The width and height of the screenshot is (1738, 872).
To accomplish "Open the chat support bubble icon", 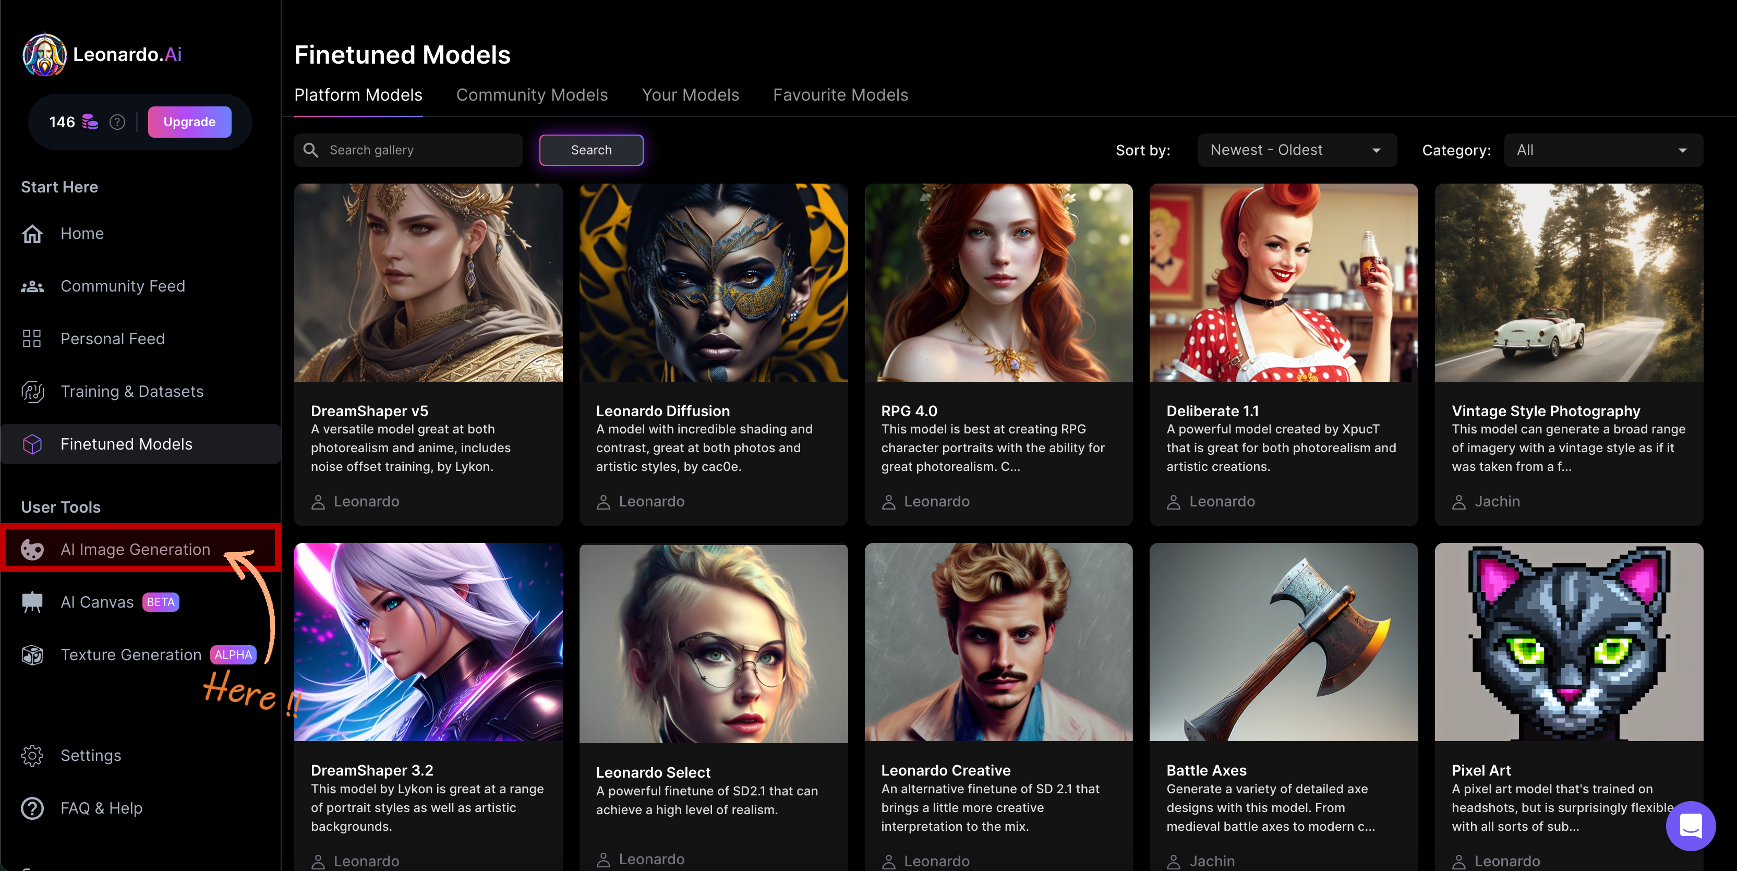I will (x=1690, y=826).
